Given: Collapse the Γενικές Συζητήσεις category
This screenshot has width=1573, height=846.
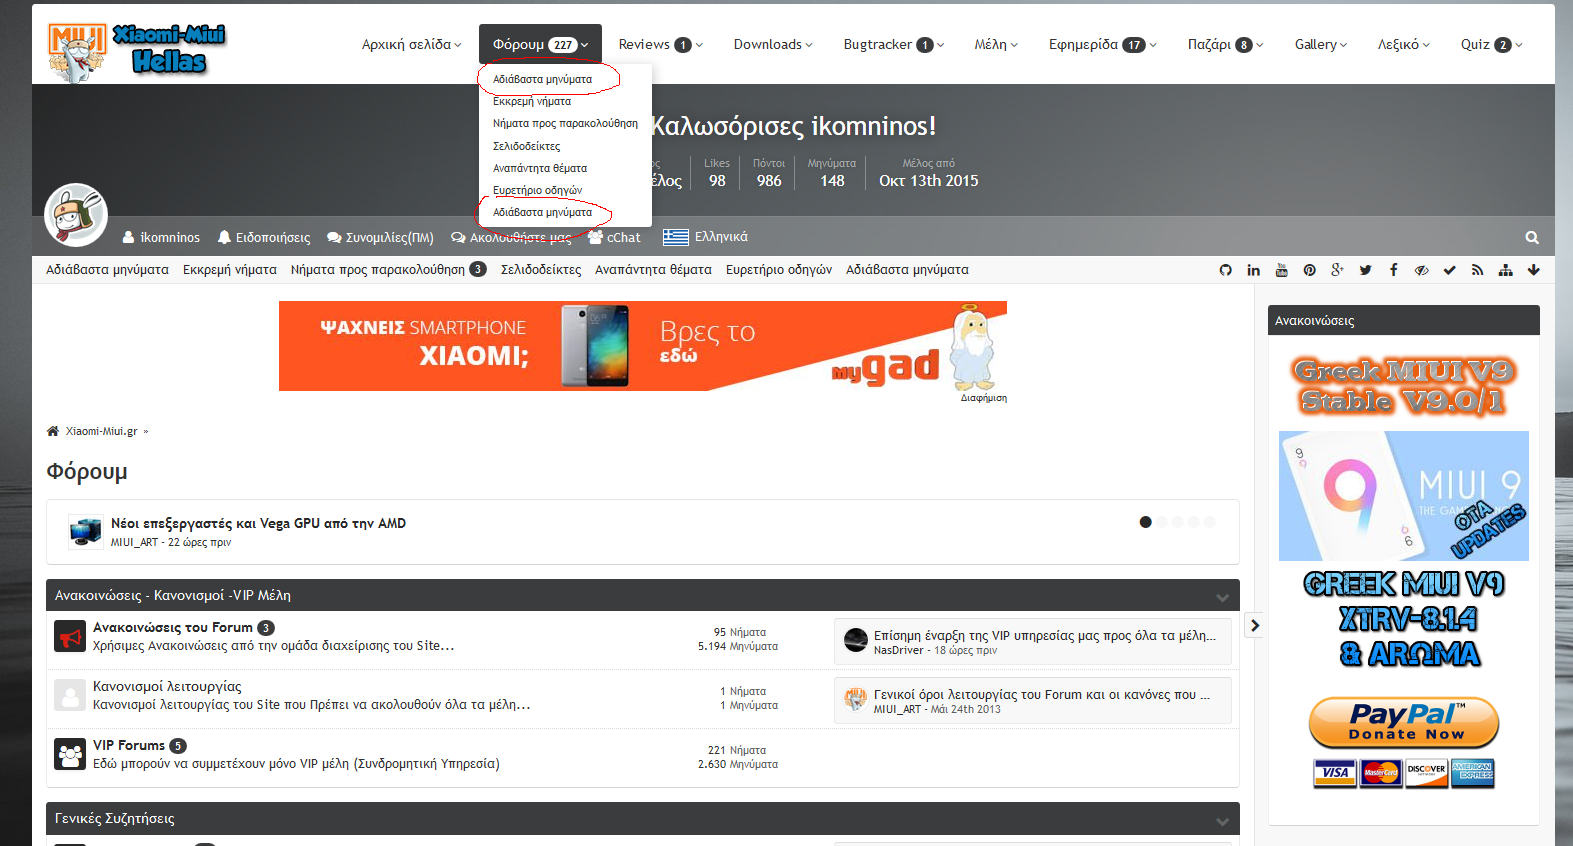Looking at the screenshot, I should click(1222, 821).
